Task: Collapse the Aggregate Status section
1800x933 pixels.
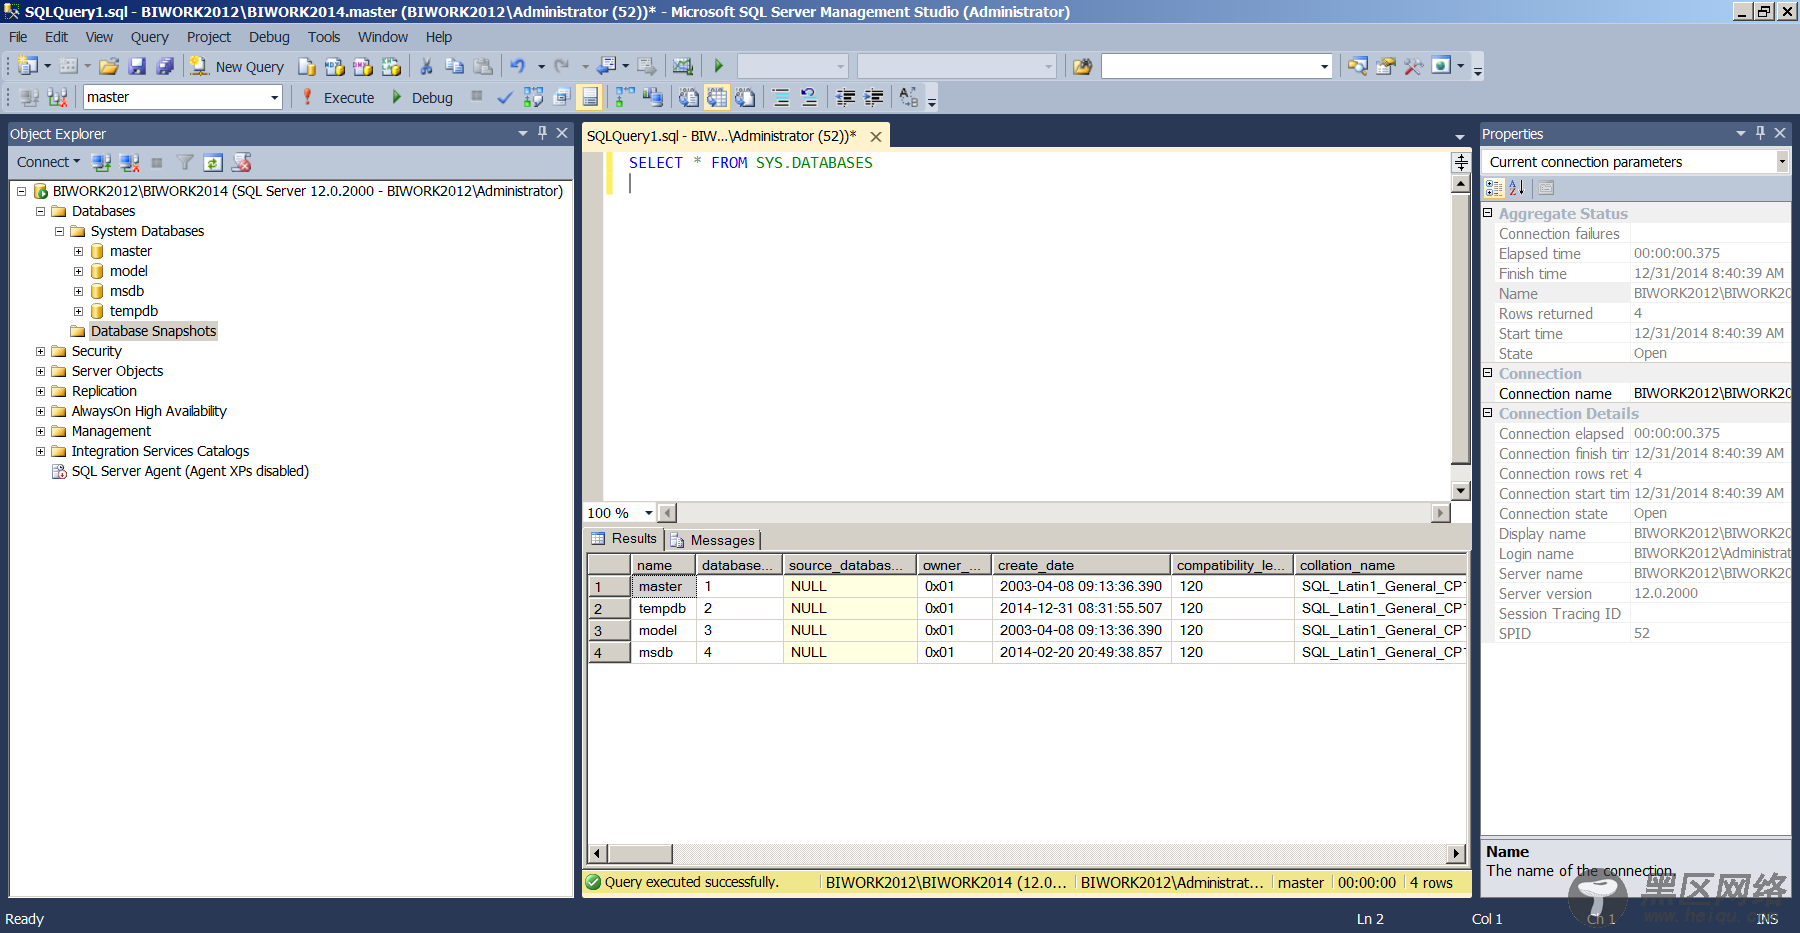Action: point(1488,213)
